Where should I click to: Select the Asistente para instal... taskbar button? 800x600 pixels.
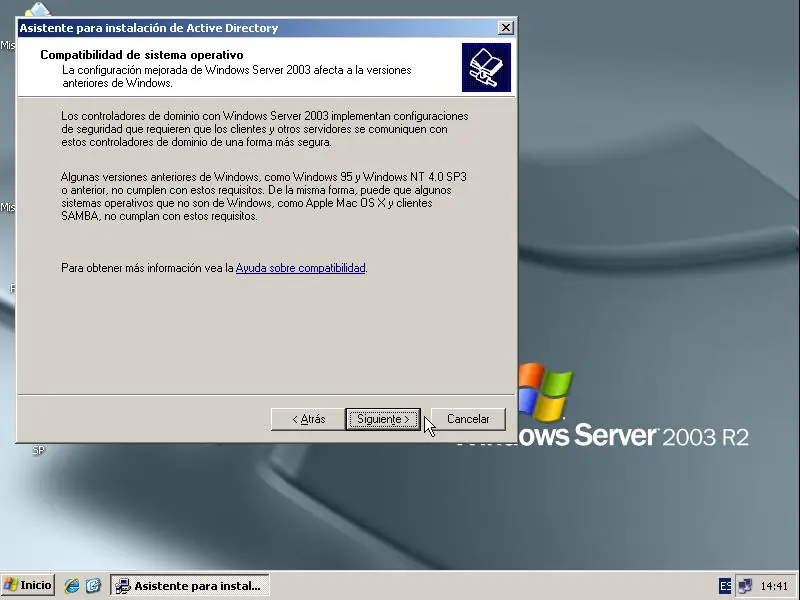[190, 586]
